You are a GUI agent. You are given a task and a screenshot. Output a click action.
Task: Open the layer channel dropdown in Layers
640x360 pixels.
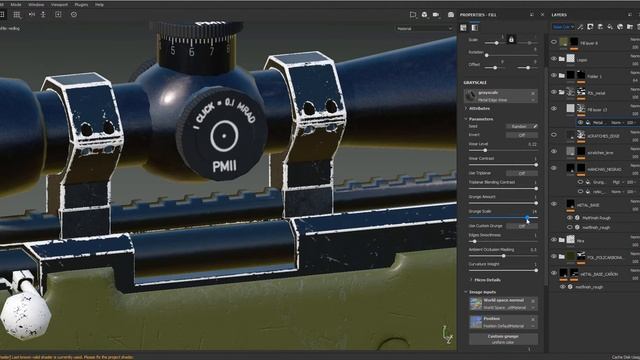(x=563, y=27)
